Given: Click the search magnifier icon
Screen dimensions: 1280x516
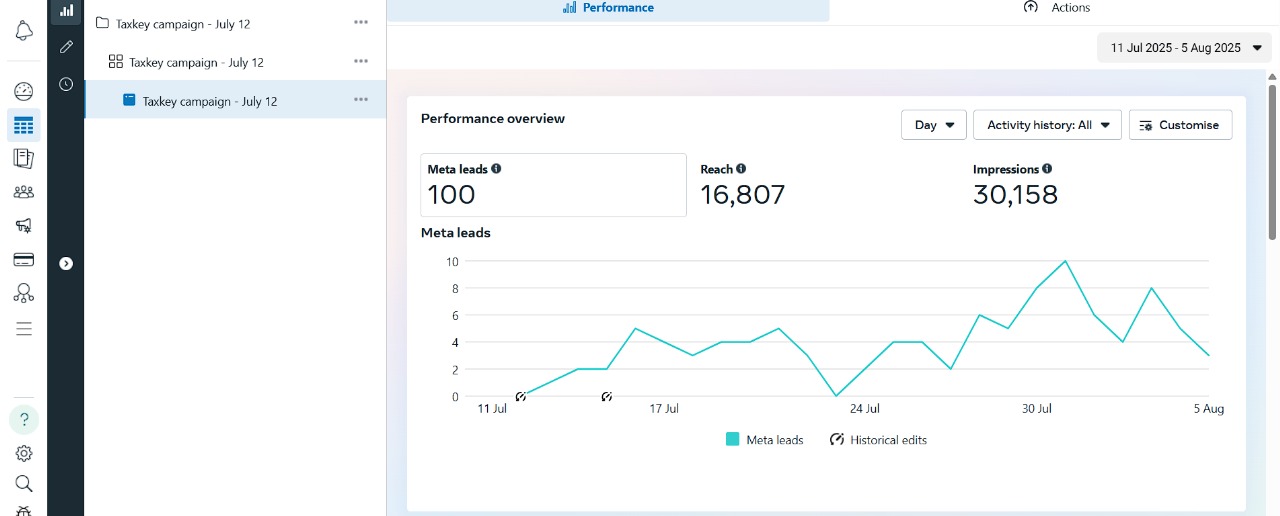Looking at the screenshot, I should [x=24, y=484].
